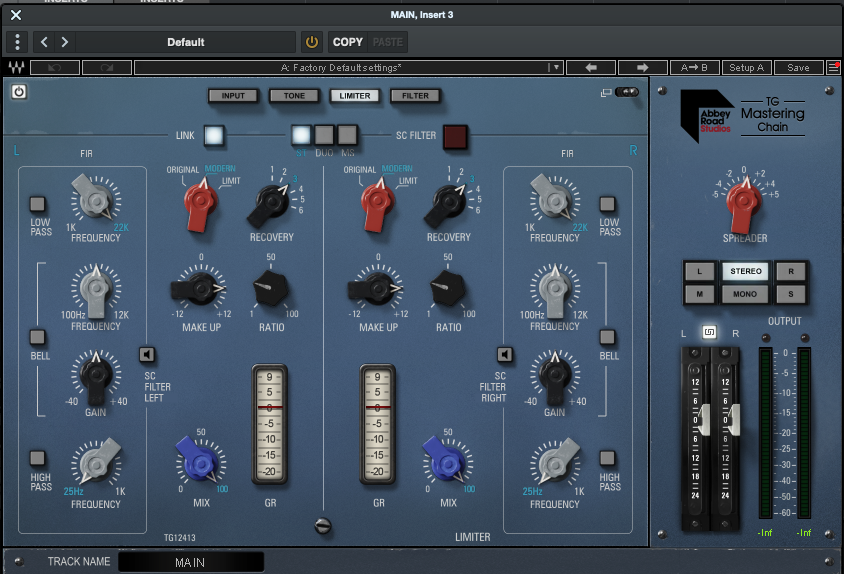Click the right MAKE UP knob
Image resolution: width=844 pixels, height=574 pixels.
(x=377, y=289)
